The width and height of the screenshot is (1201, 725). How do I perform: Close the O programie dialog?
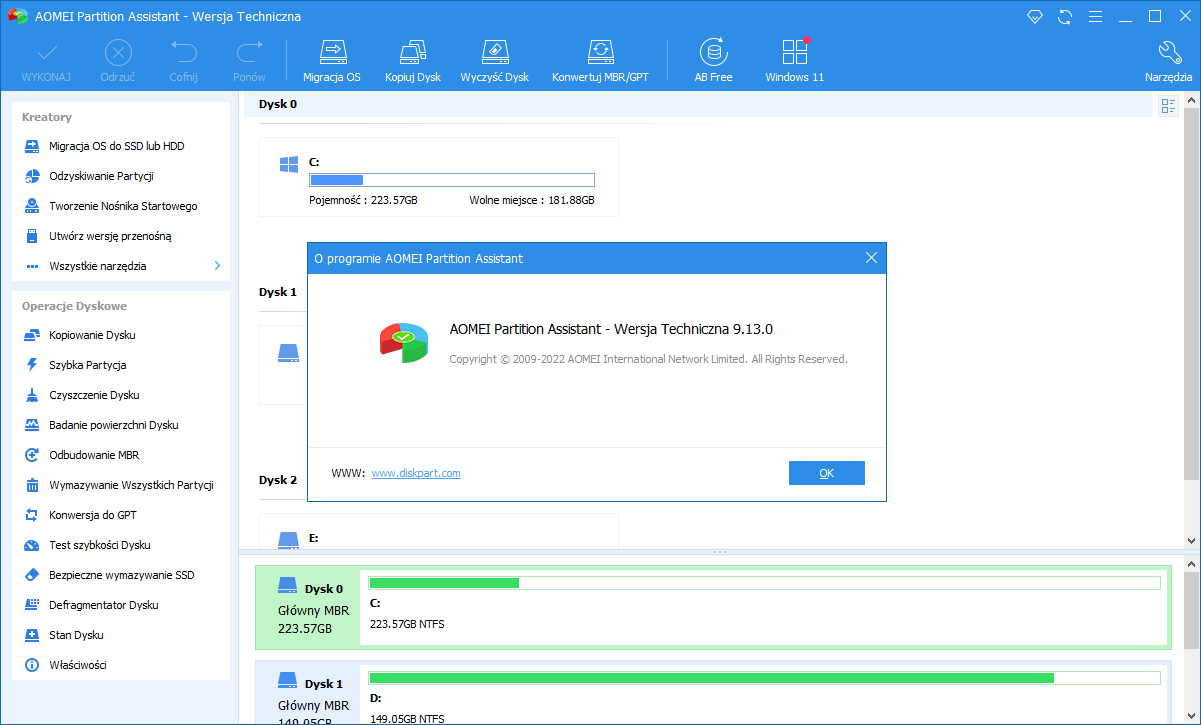tap(871, 258)
